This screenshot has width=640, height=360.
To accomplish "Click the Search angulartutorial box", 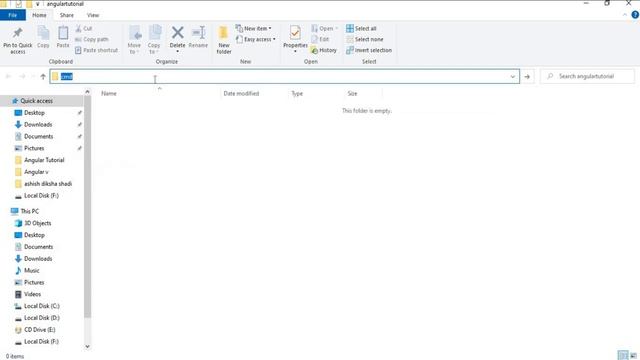I will pos(587,76).
